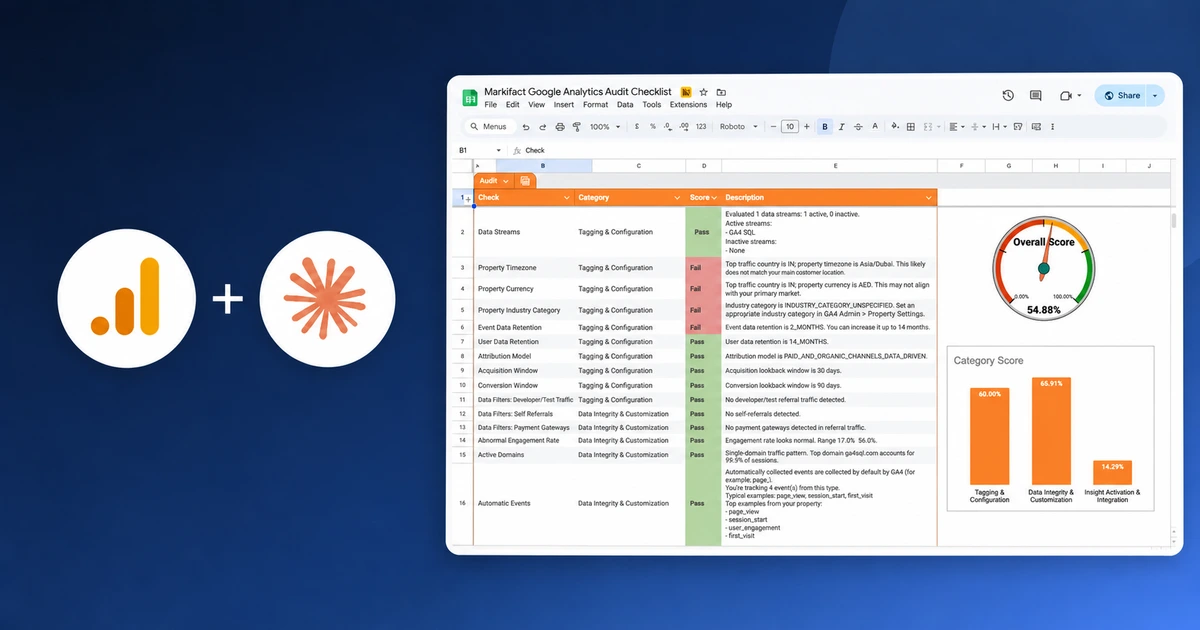Decrease decimal places icon
Image resolution: width=1200 pixels, height=630 pixels.
(667, 127)
